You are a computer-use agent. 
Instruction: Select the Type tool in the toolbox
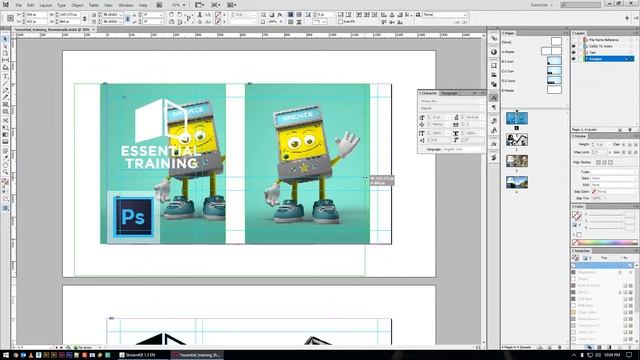pos(5,76)
